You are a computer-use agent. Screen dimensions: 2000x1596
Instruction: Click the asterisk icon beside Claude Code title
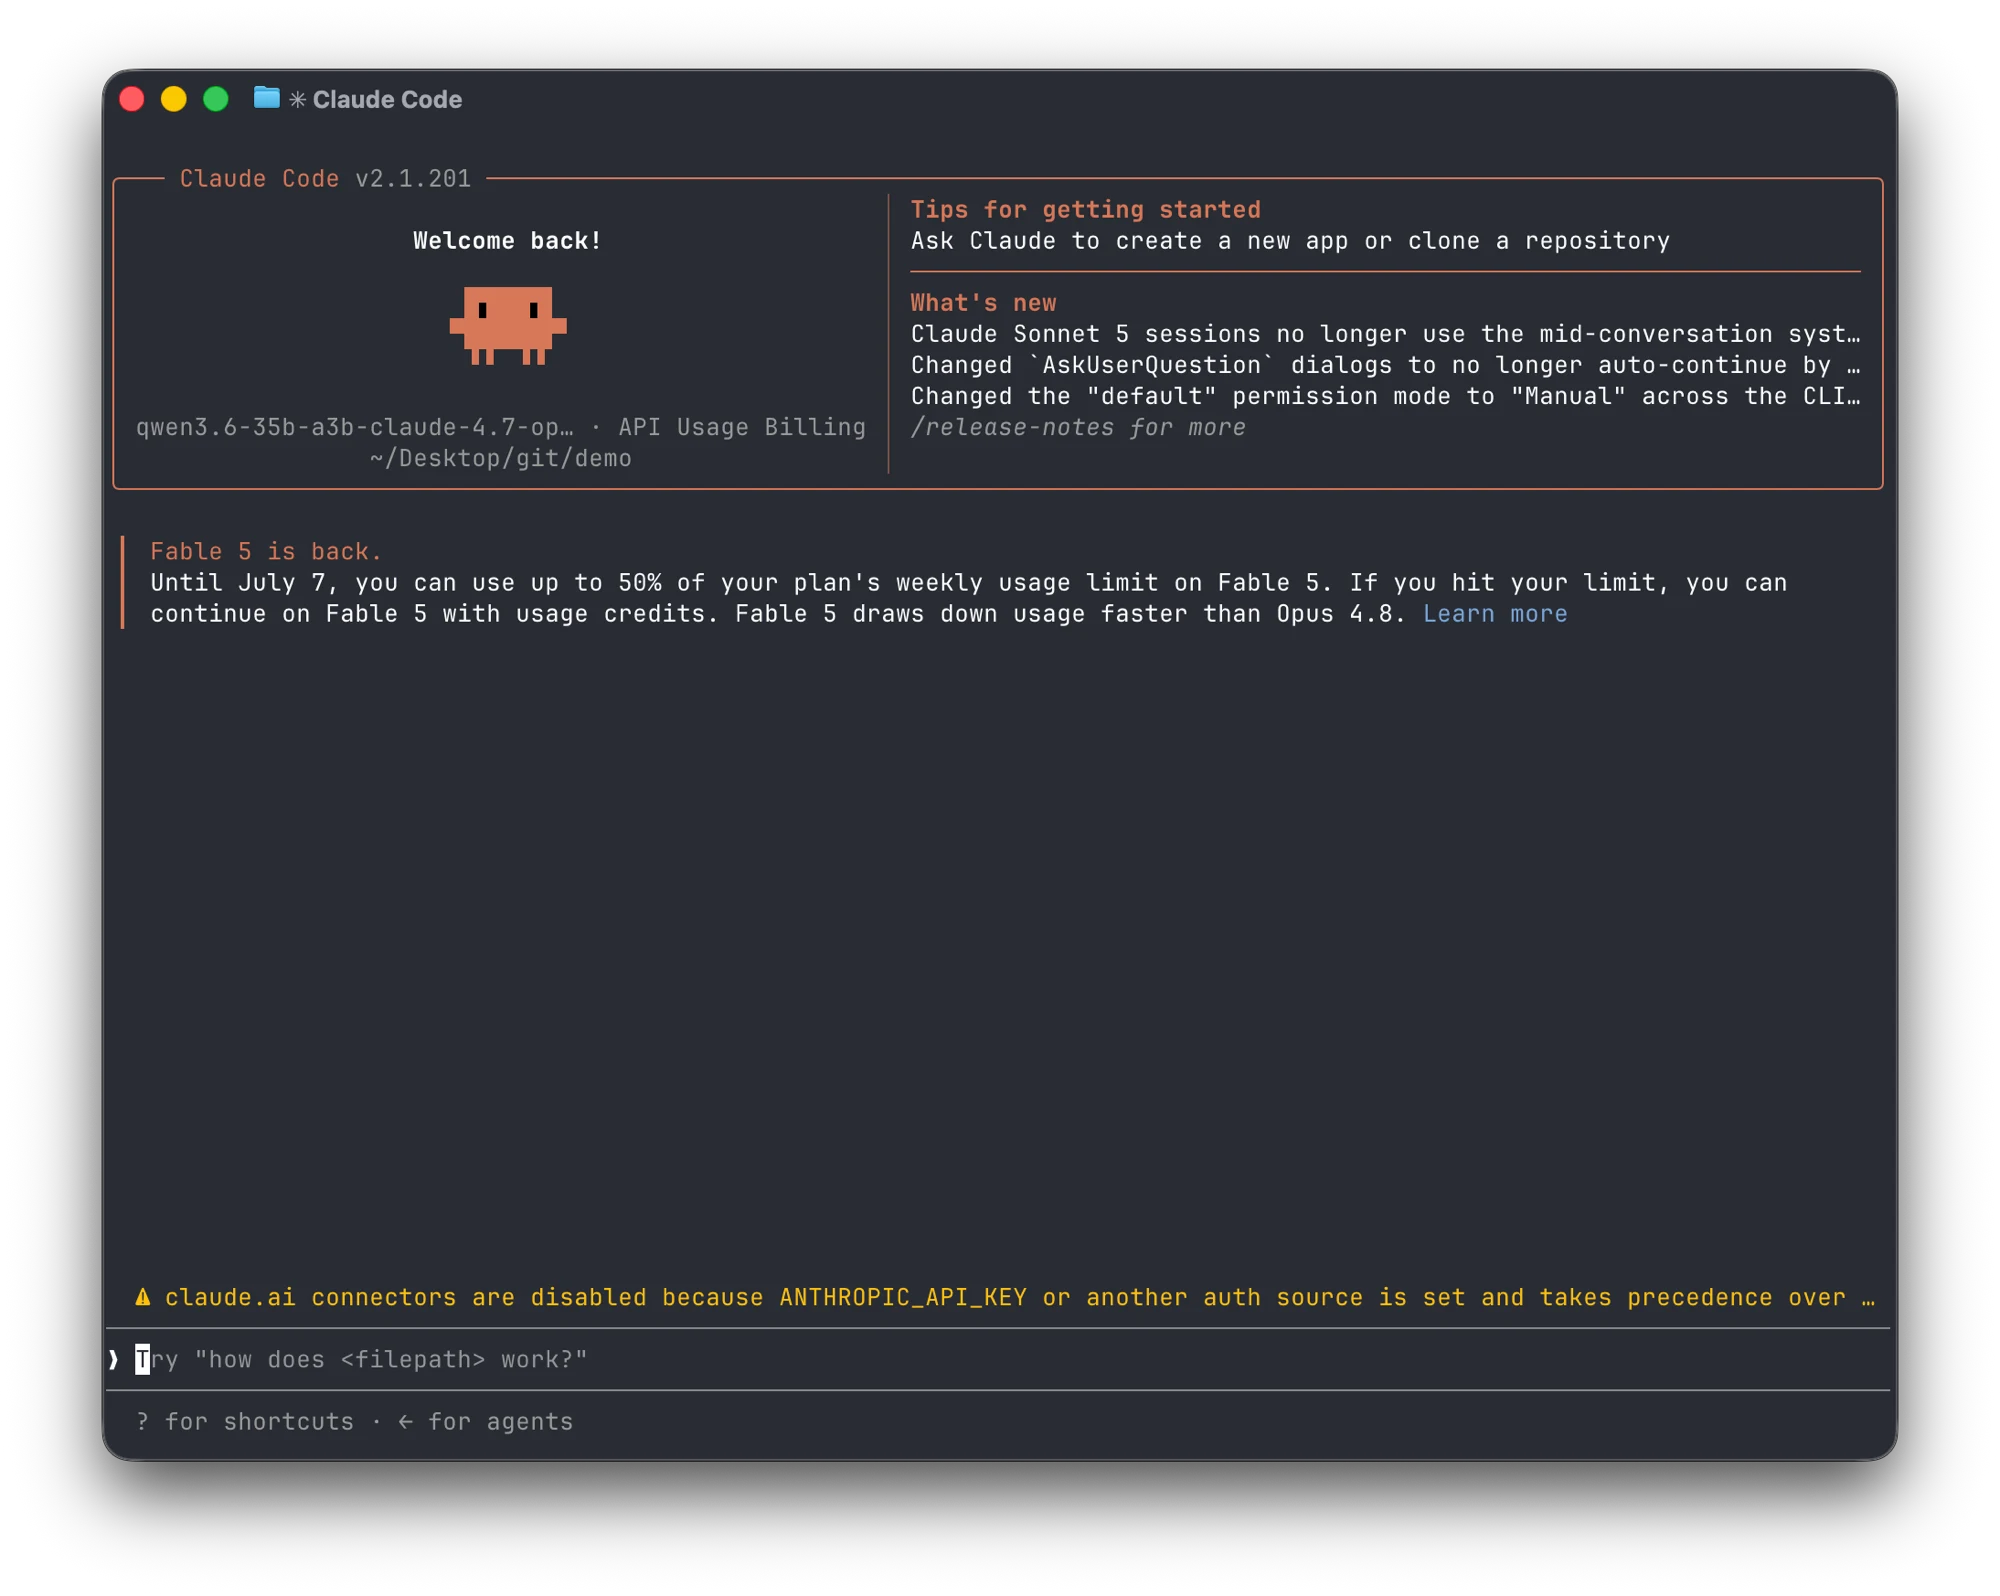297,99
